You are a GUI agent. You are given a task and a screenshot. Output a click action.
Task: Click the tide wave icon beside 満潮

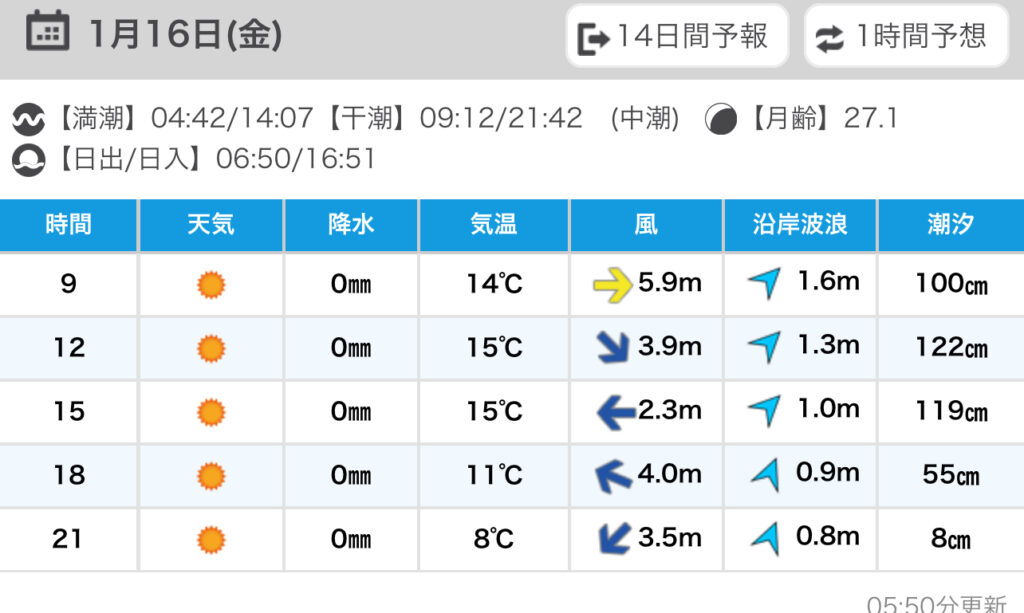coord(29,120)
